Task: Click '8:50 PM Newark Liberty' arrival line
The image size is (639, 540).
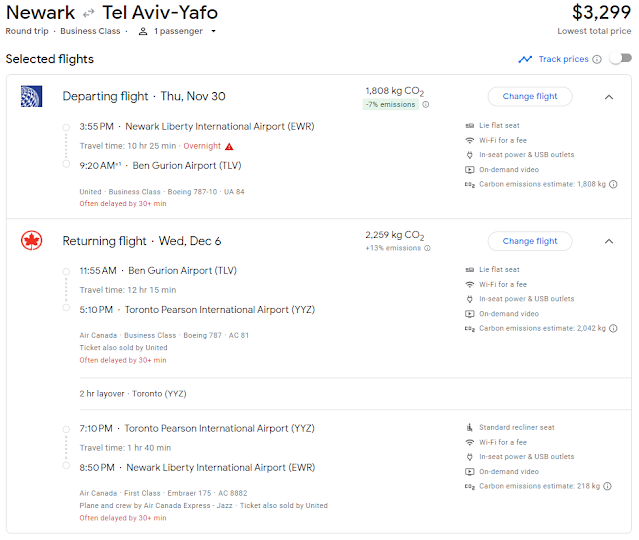Action: point(197,467)
